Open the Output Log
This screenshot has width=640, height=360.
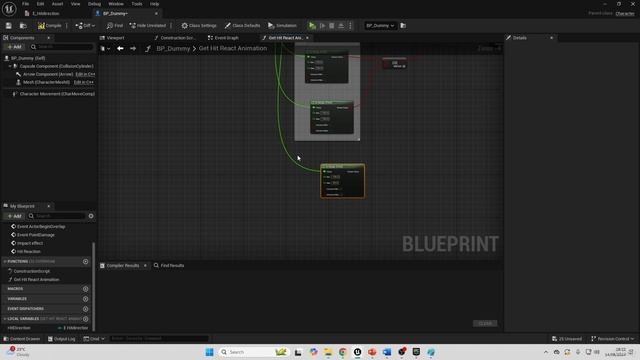pos(62,339)
